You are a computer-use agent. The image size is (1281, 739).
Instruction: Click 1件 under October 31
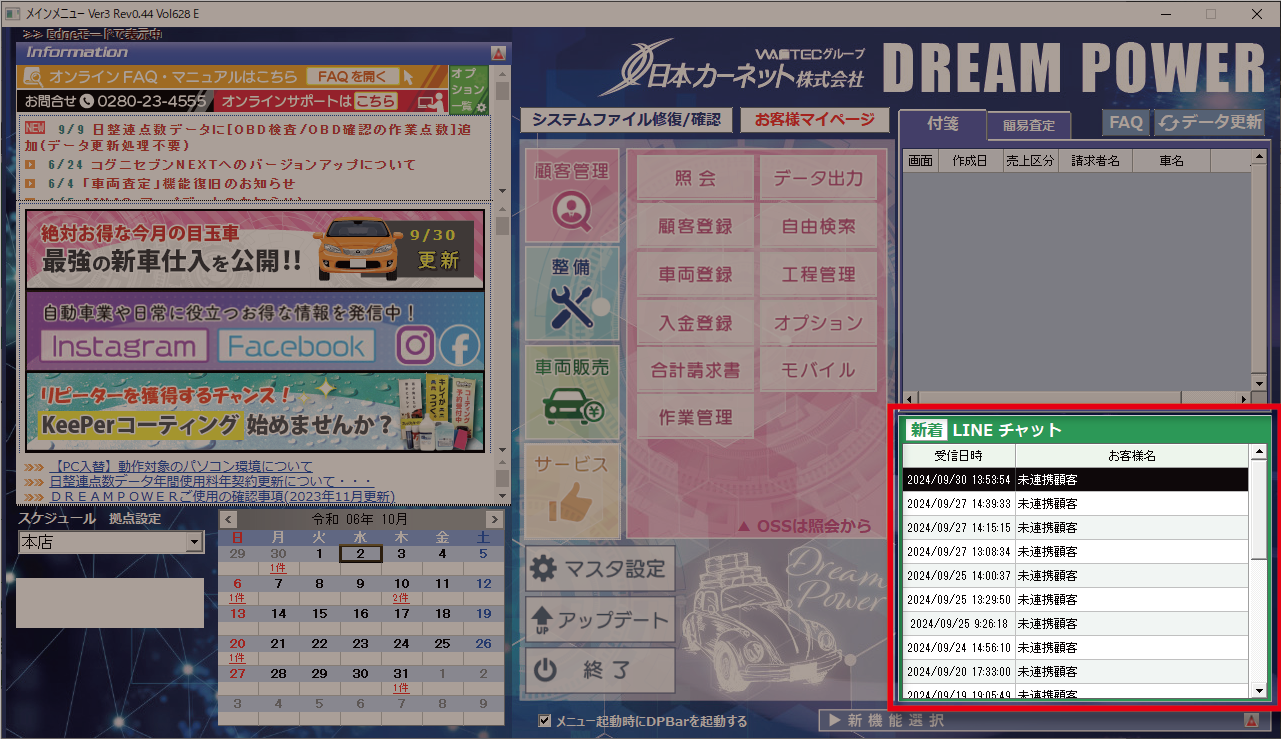point(401,688)
